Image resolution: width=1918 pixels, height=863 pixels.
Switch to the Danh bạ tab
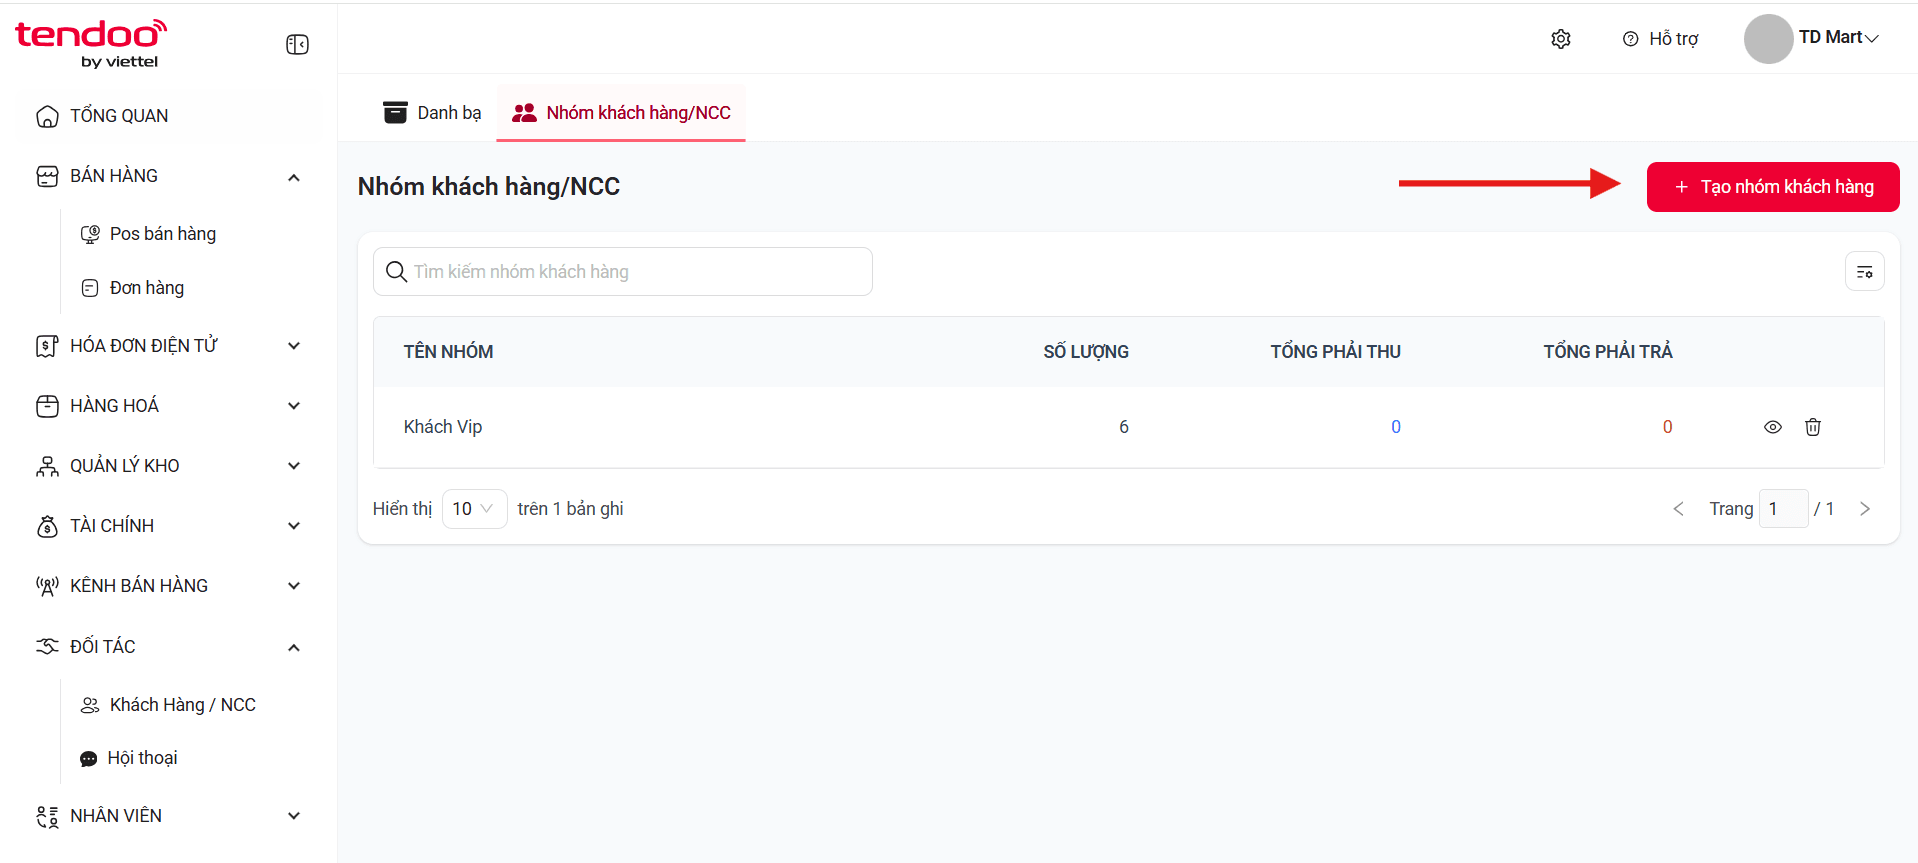pyautogui.click(x=432, y=113)
